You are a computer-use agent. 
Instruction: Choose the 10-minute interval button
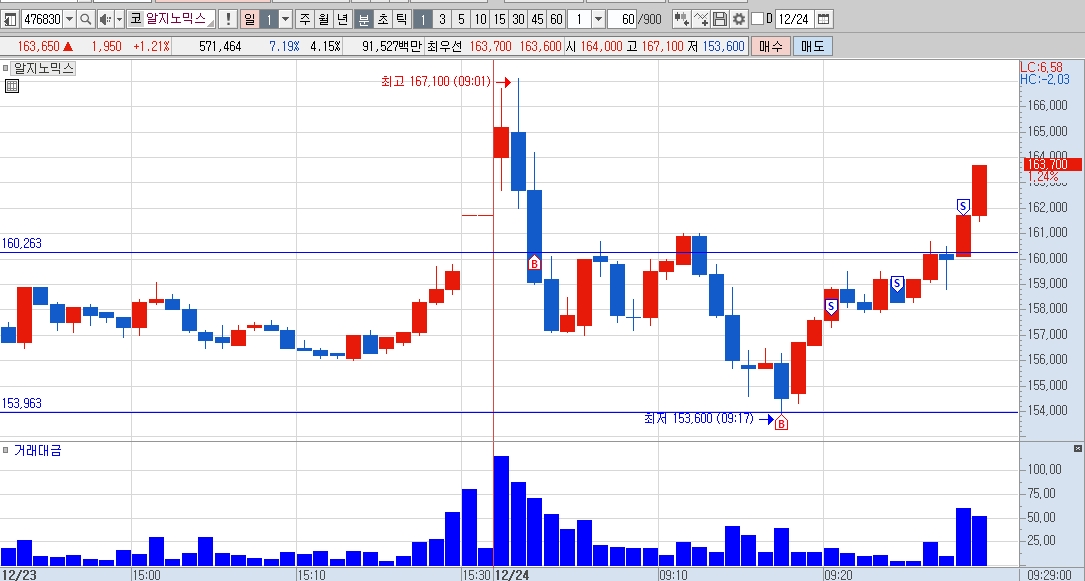480,19
